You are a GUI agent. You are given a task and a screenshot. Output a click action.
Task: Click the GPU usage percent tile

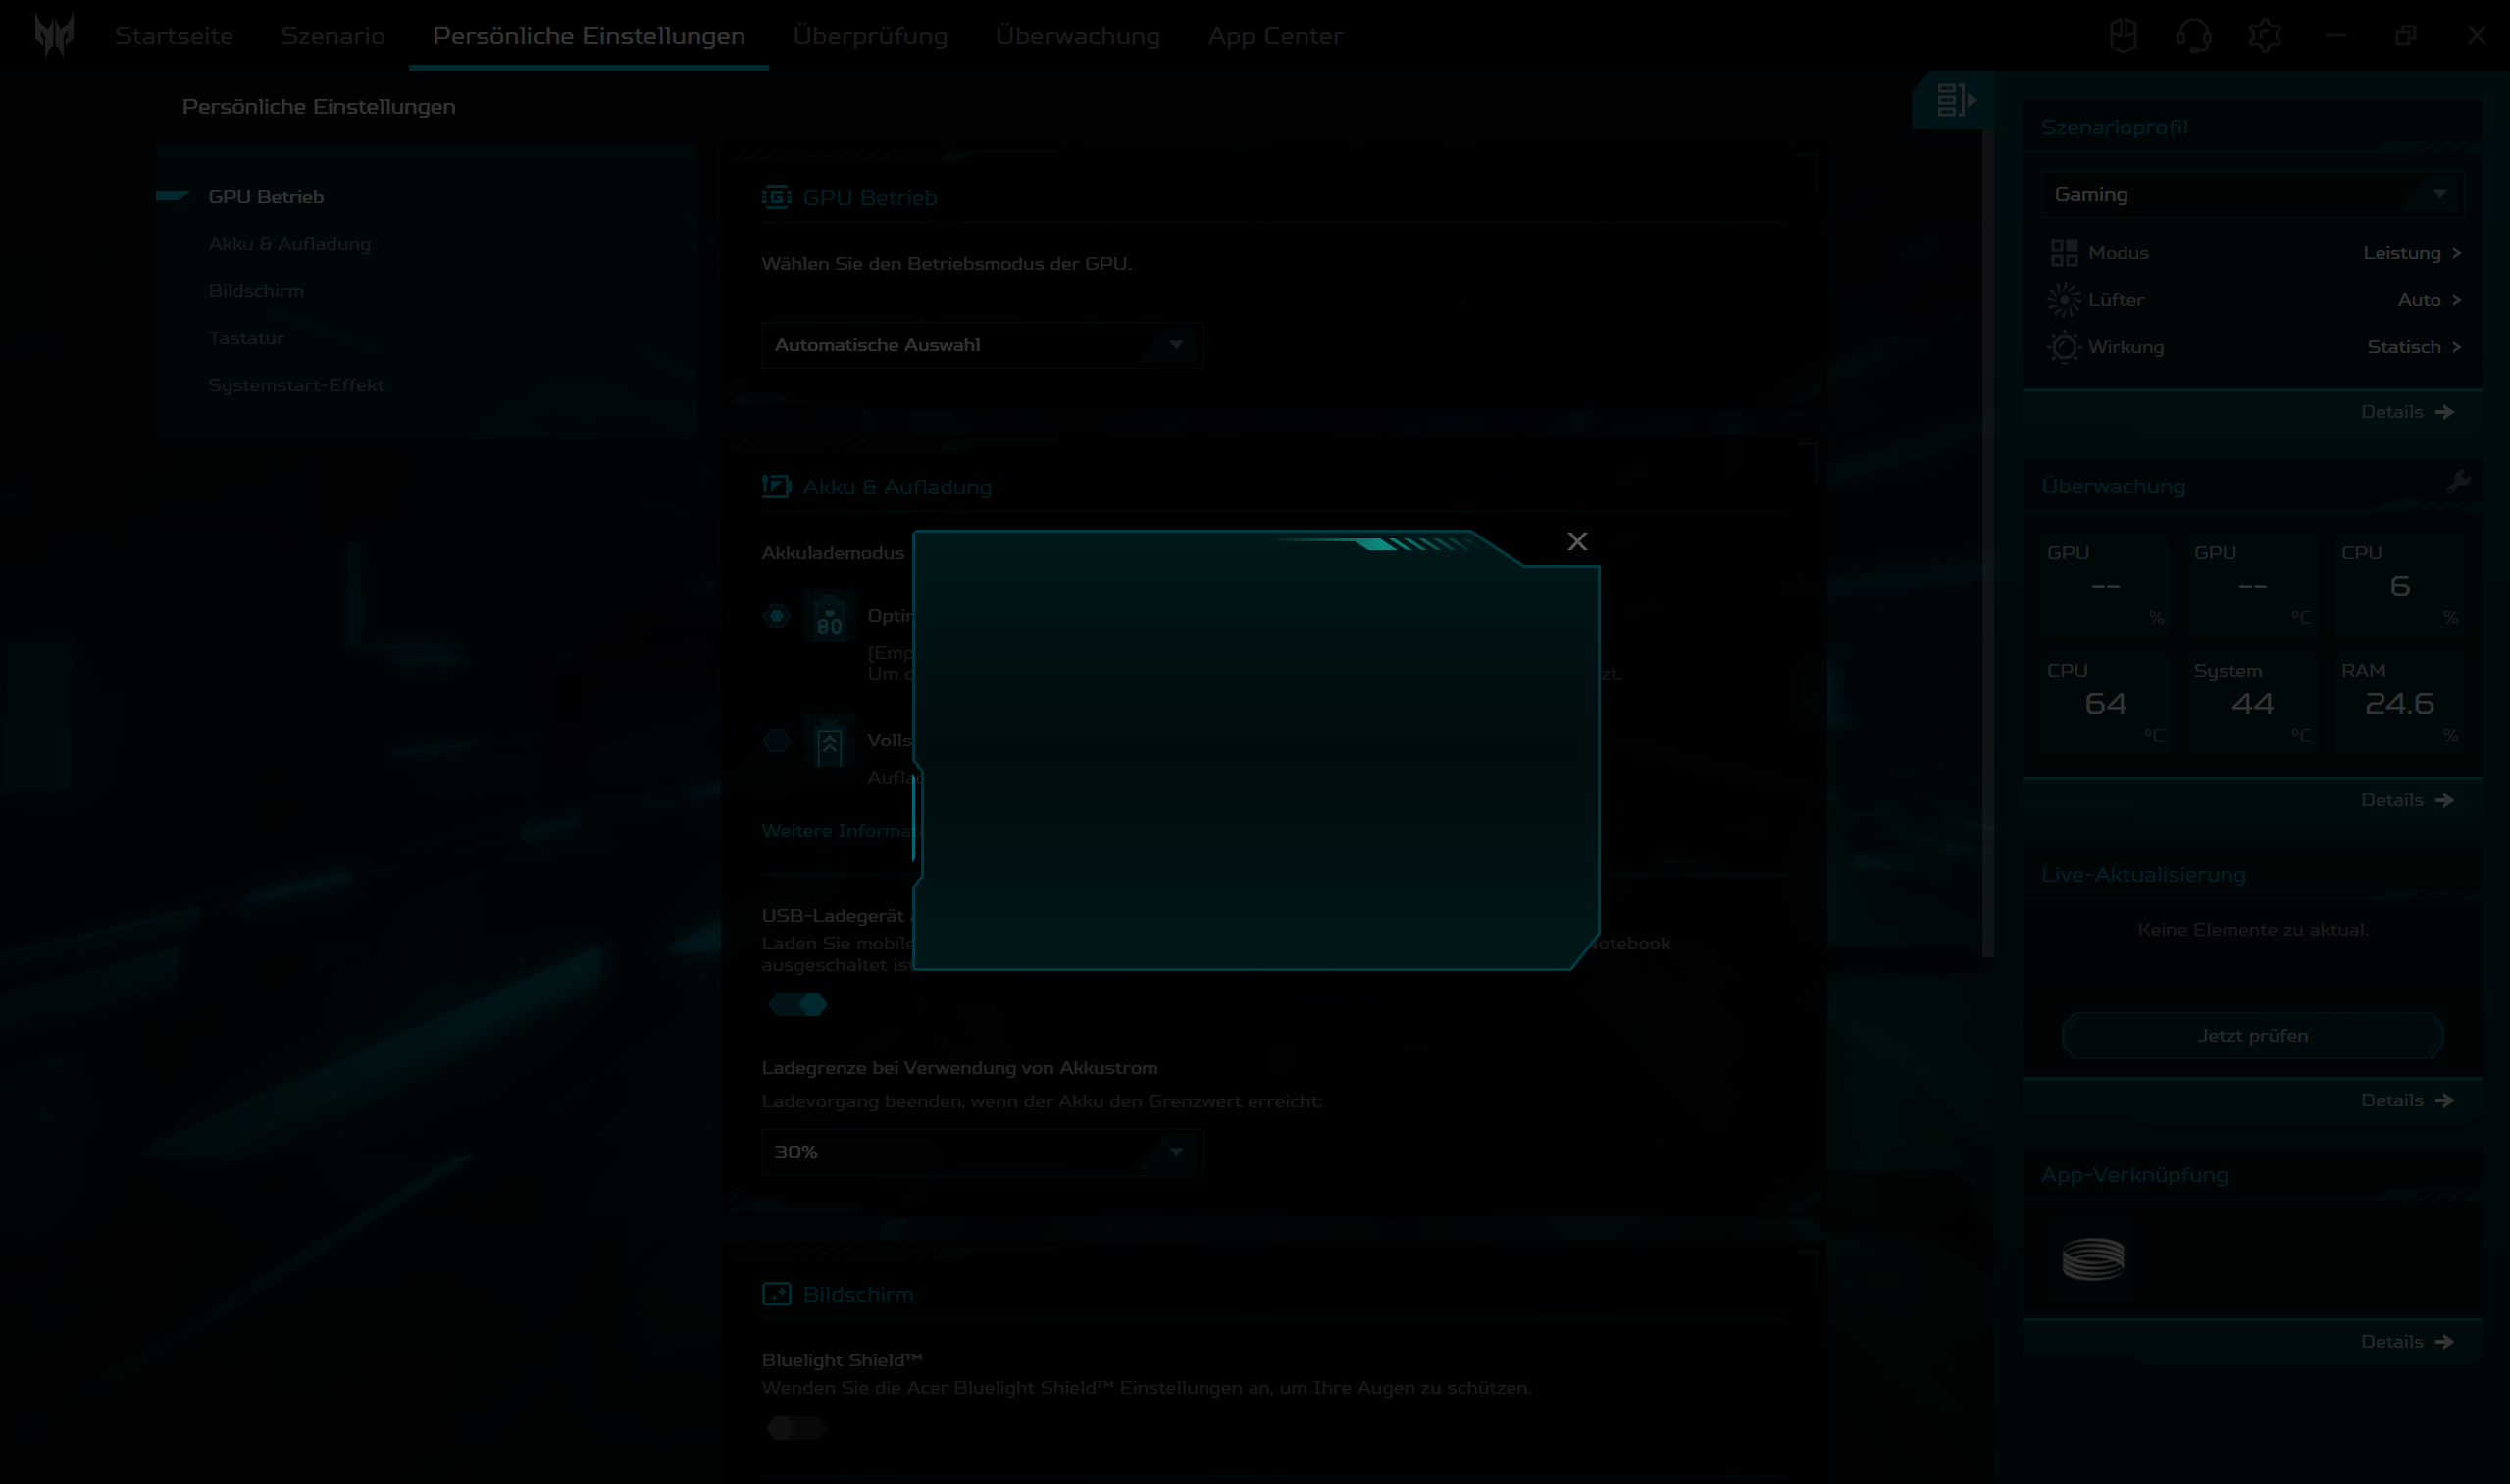click(x=2105, y=584)
